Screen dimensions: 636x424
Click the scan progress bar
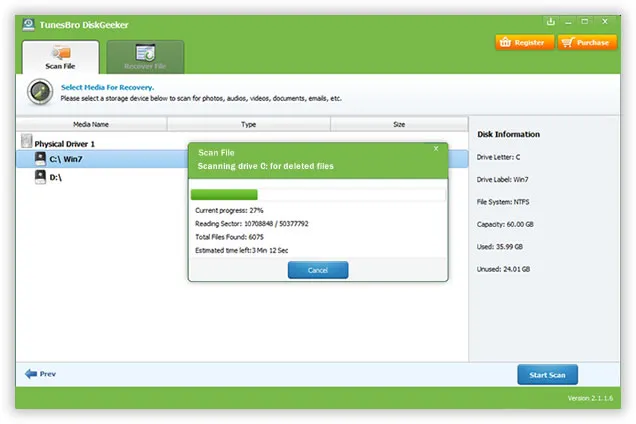click(317, 195)
